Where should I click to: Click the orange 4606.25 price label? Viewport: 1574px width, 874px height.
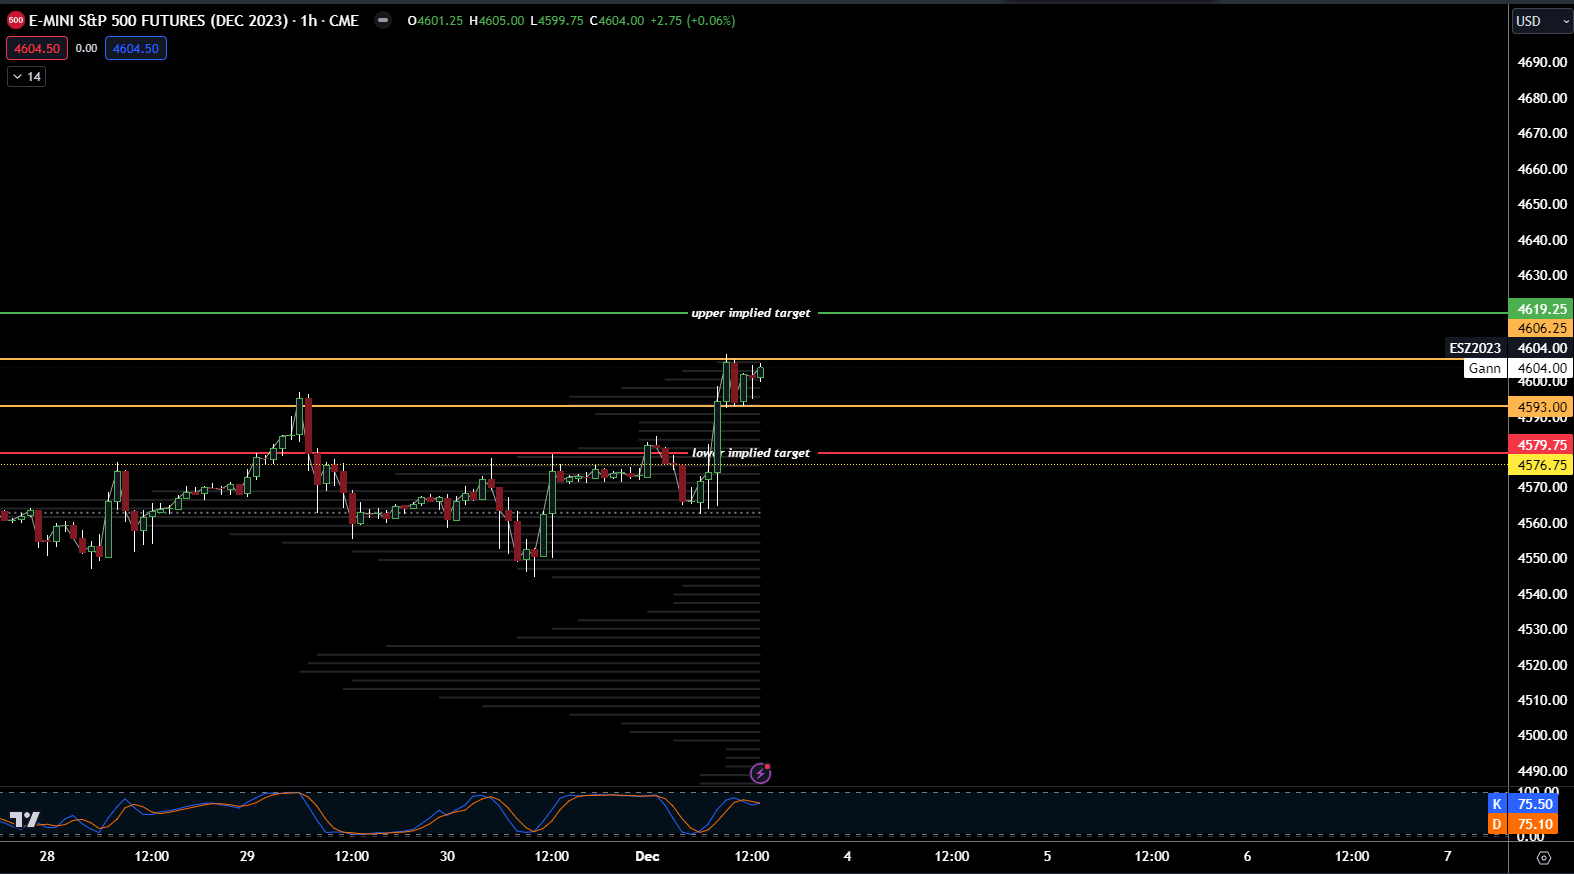coord(1541,328)
